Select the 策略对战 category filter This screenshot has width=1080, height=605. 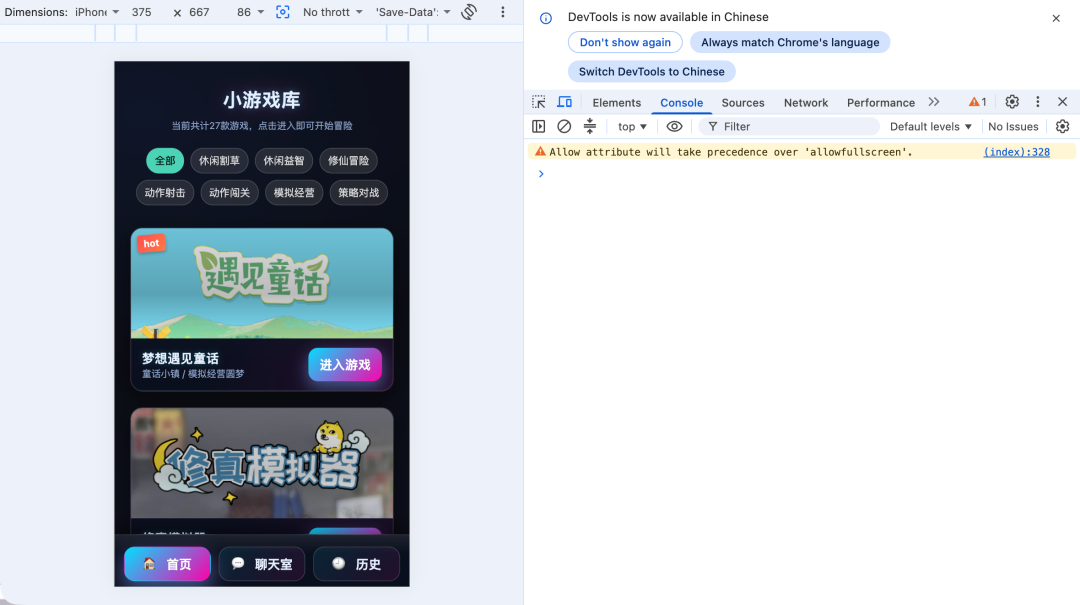[359, 193]
